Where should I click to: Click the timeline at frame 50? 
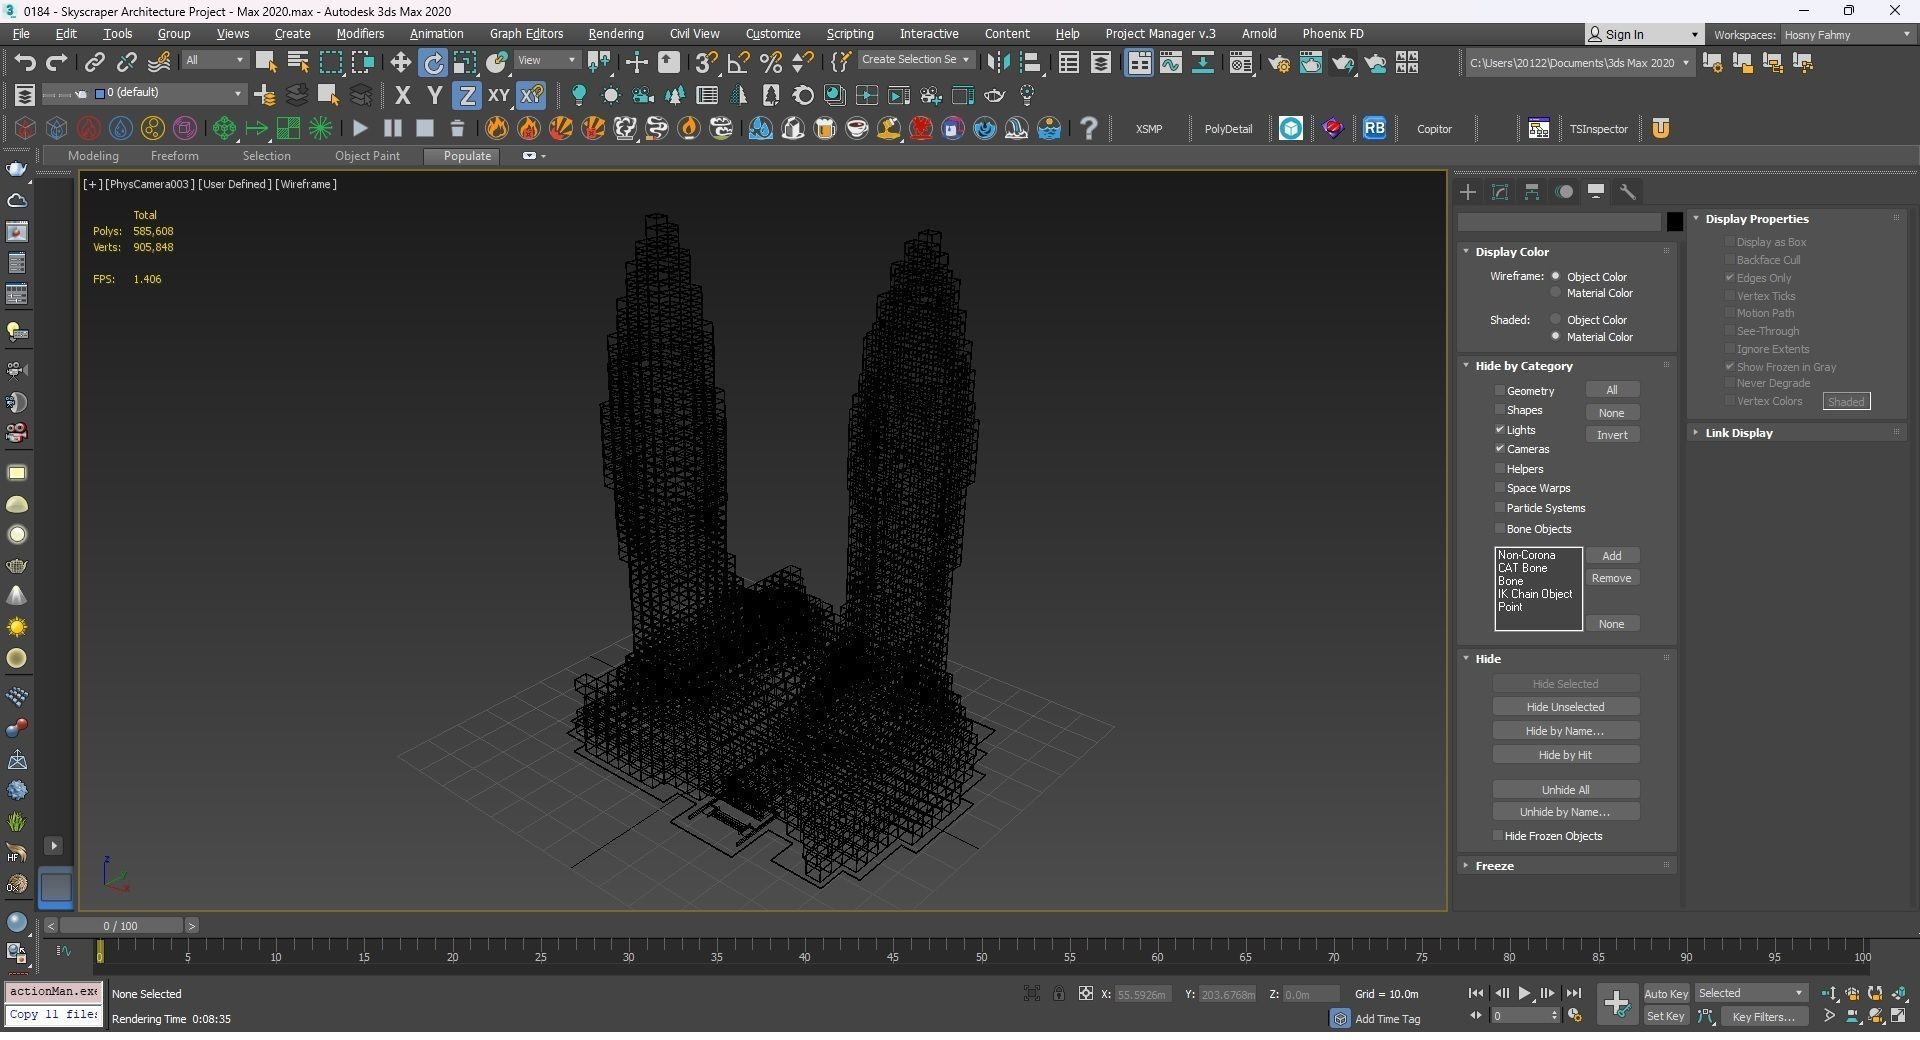981,957
